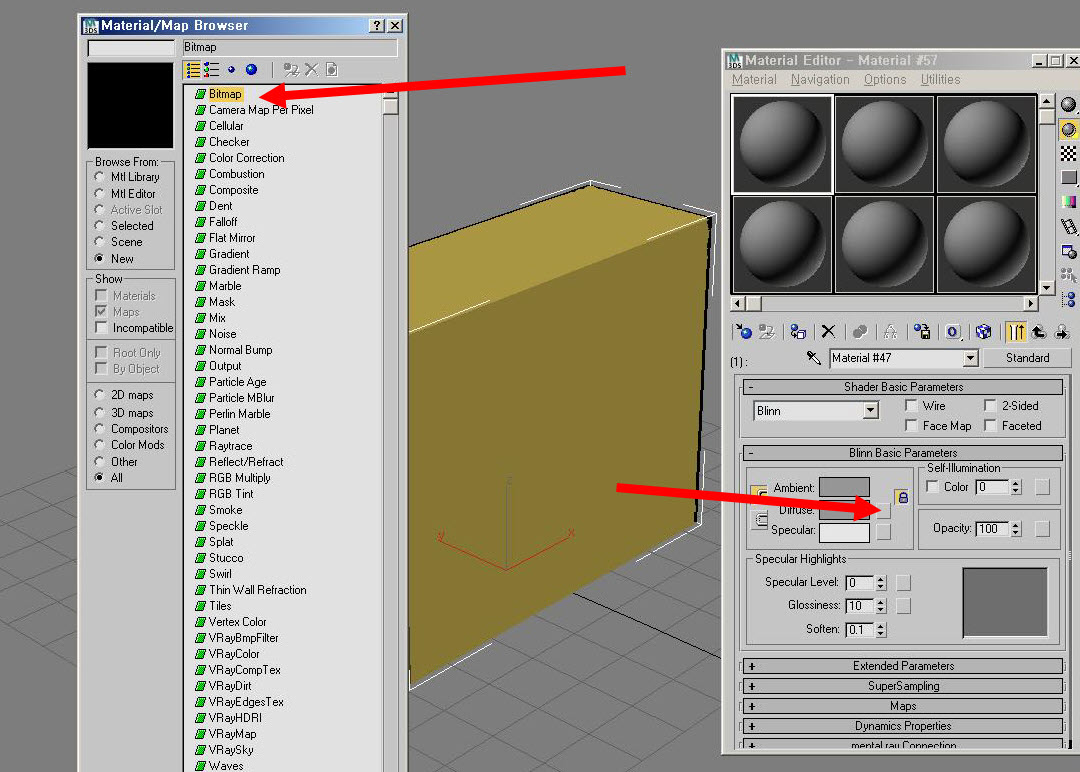
Task: Click ambient-diffuse lock icon
Action: pyautogui.click(x=902, y=497)
